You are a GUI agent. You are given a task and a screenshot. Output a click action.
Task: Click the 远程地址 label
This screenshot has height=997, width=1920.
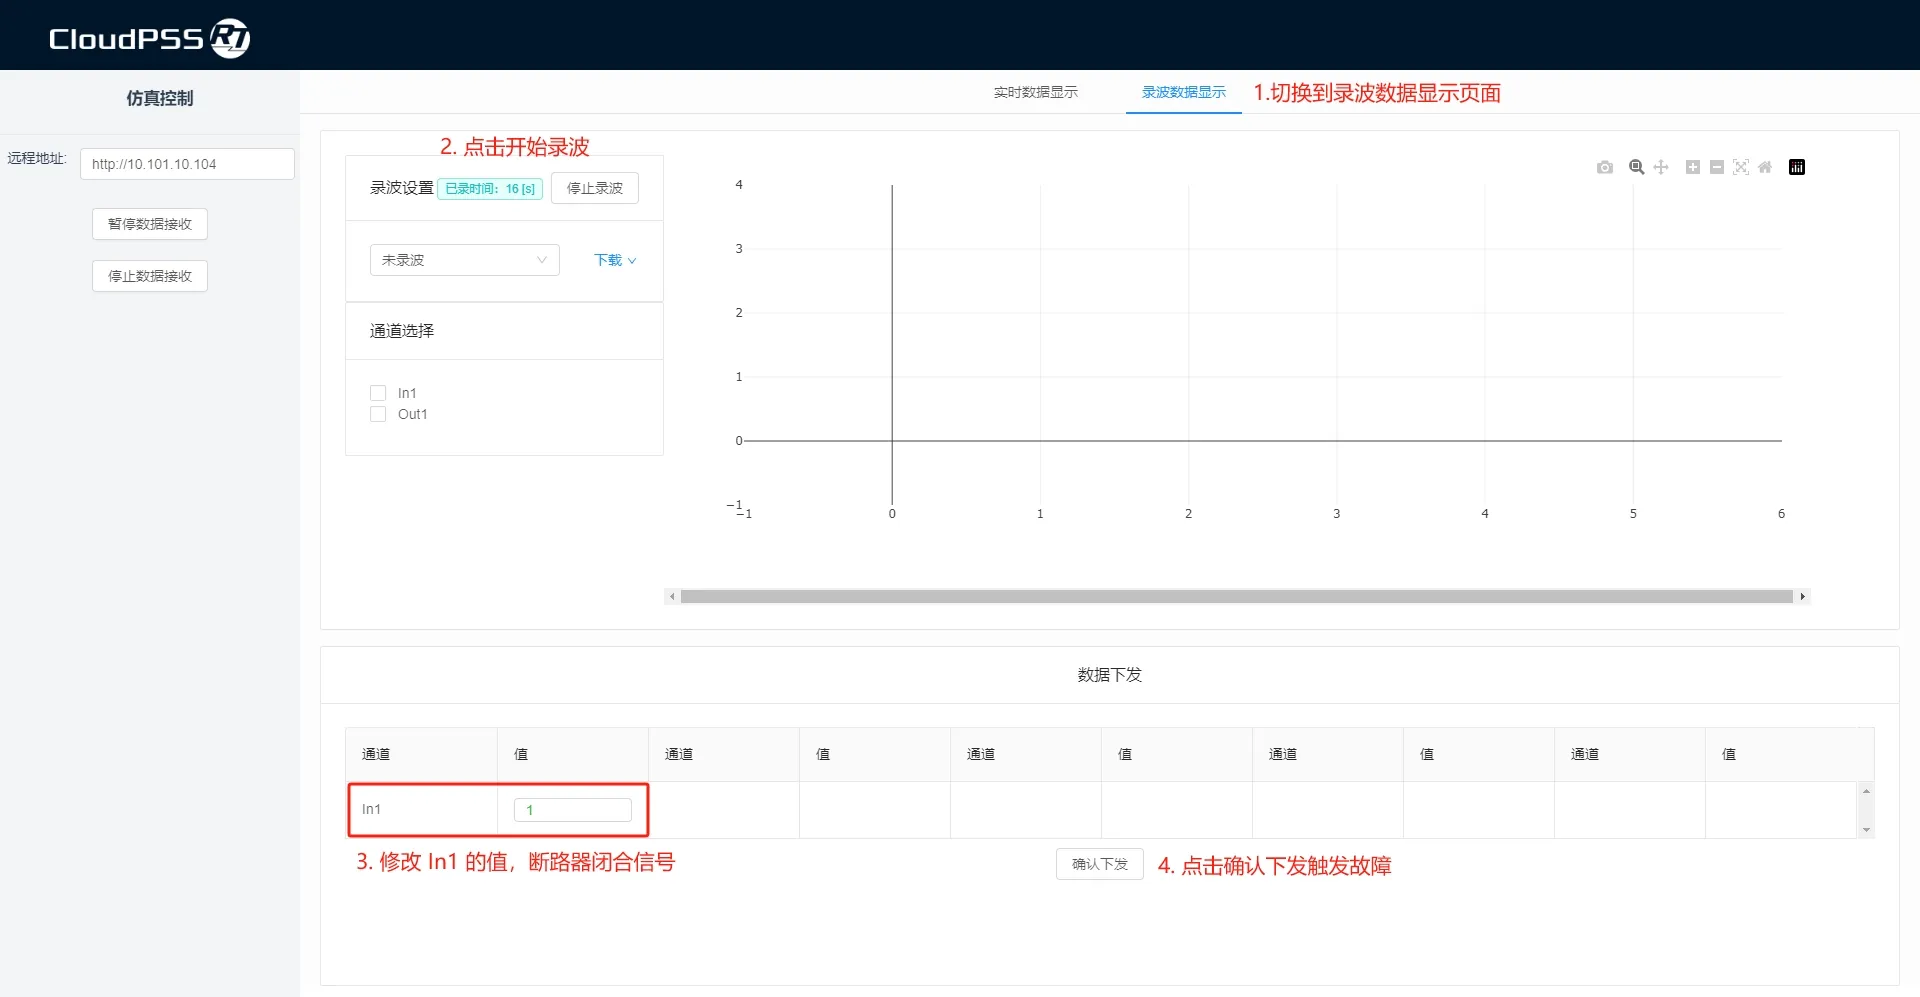[x=36, y=158]
